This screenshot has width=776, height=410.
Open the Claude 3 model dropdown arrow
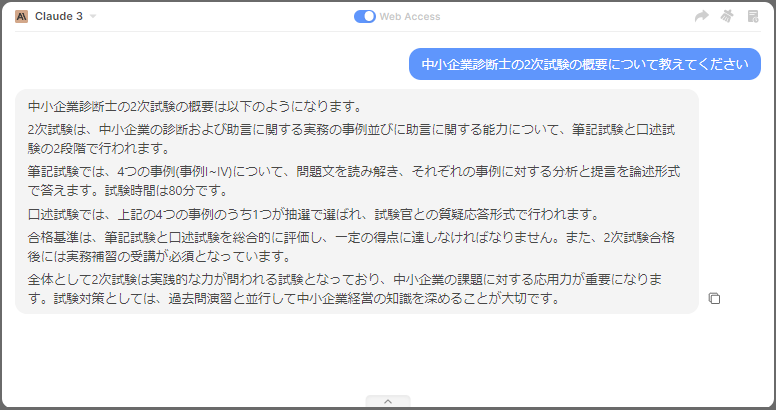(x=93, y=17)
